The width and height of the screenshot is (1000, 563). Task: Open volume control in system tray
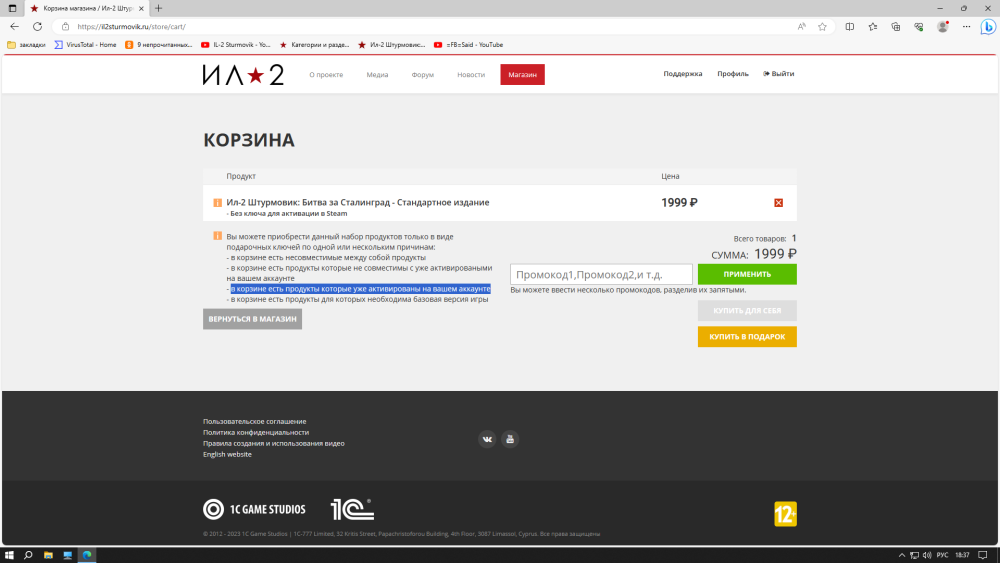(x=927, y=555)
